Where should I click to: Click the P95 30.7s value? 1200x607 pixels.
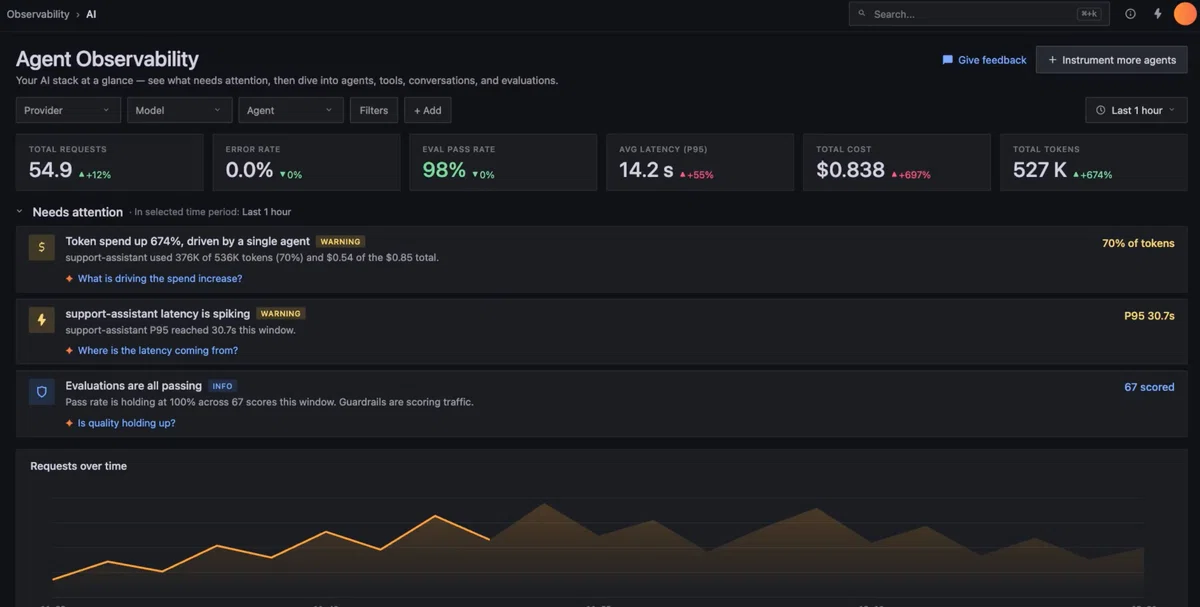click(1149, 316)
